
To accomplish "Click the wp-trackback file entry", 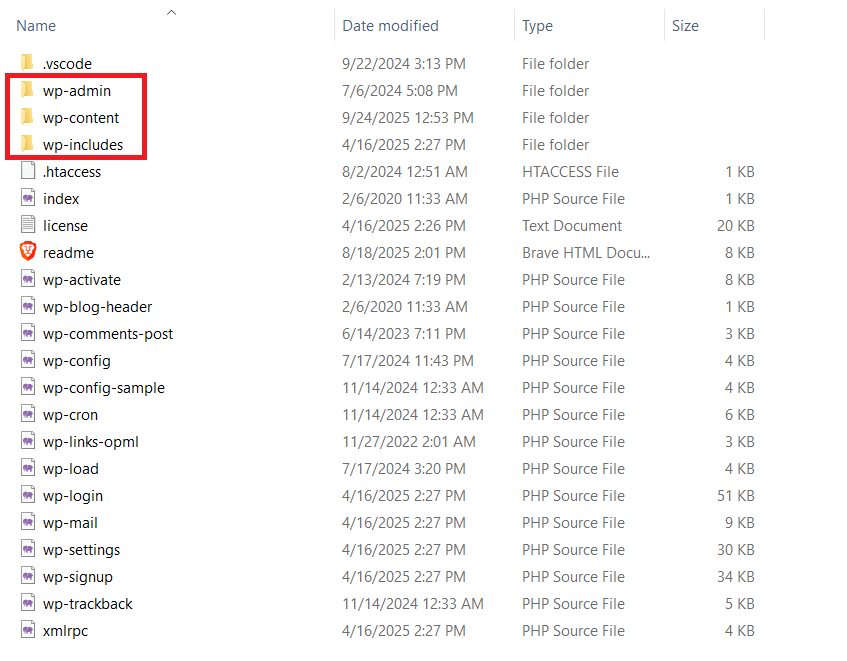I will pyautogui.click(x=87, y=604).
